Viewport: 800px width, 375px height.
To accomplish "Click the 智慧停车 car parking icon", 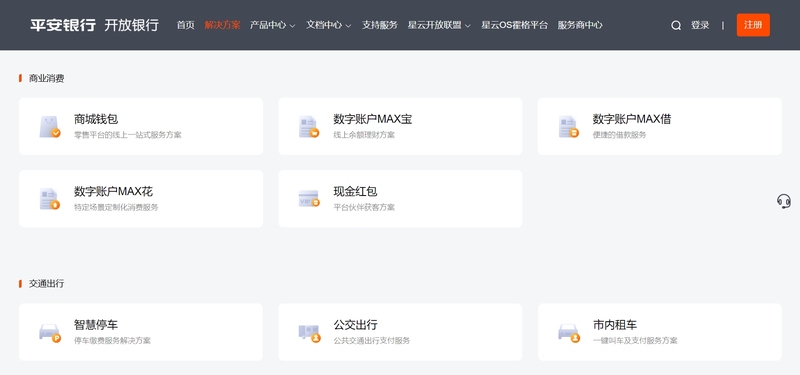I will point(50,333).
